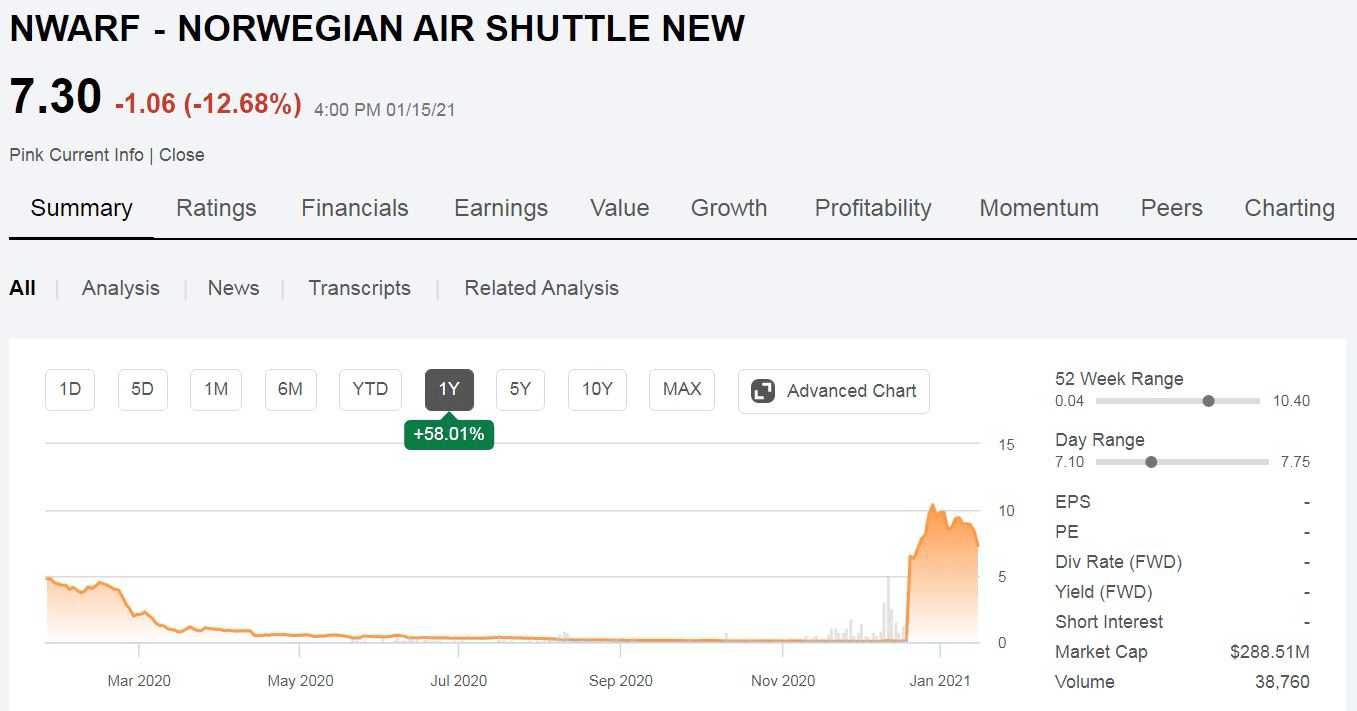Click the 4:00 PM 01/15/21 timestamp
This screenshot has width=1357, height=711.
385,110
